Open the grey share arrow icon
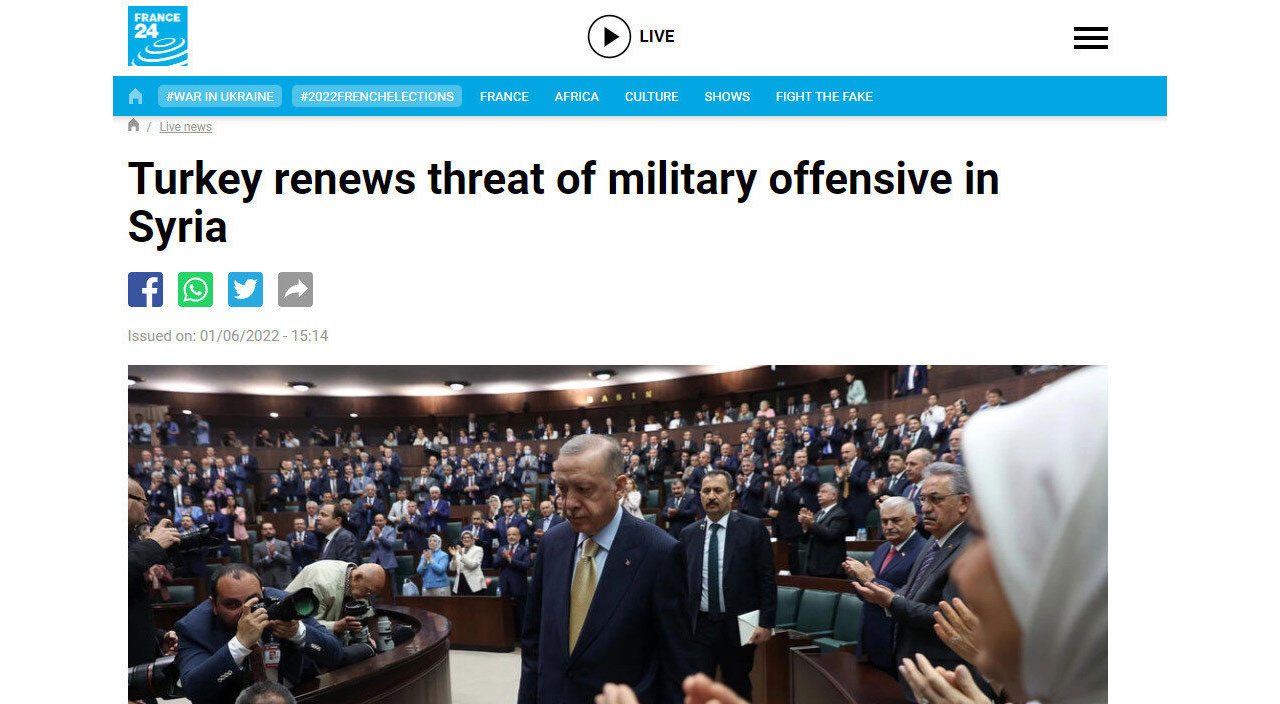 tap(295, 290)
